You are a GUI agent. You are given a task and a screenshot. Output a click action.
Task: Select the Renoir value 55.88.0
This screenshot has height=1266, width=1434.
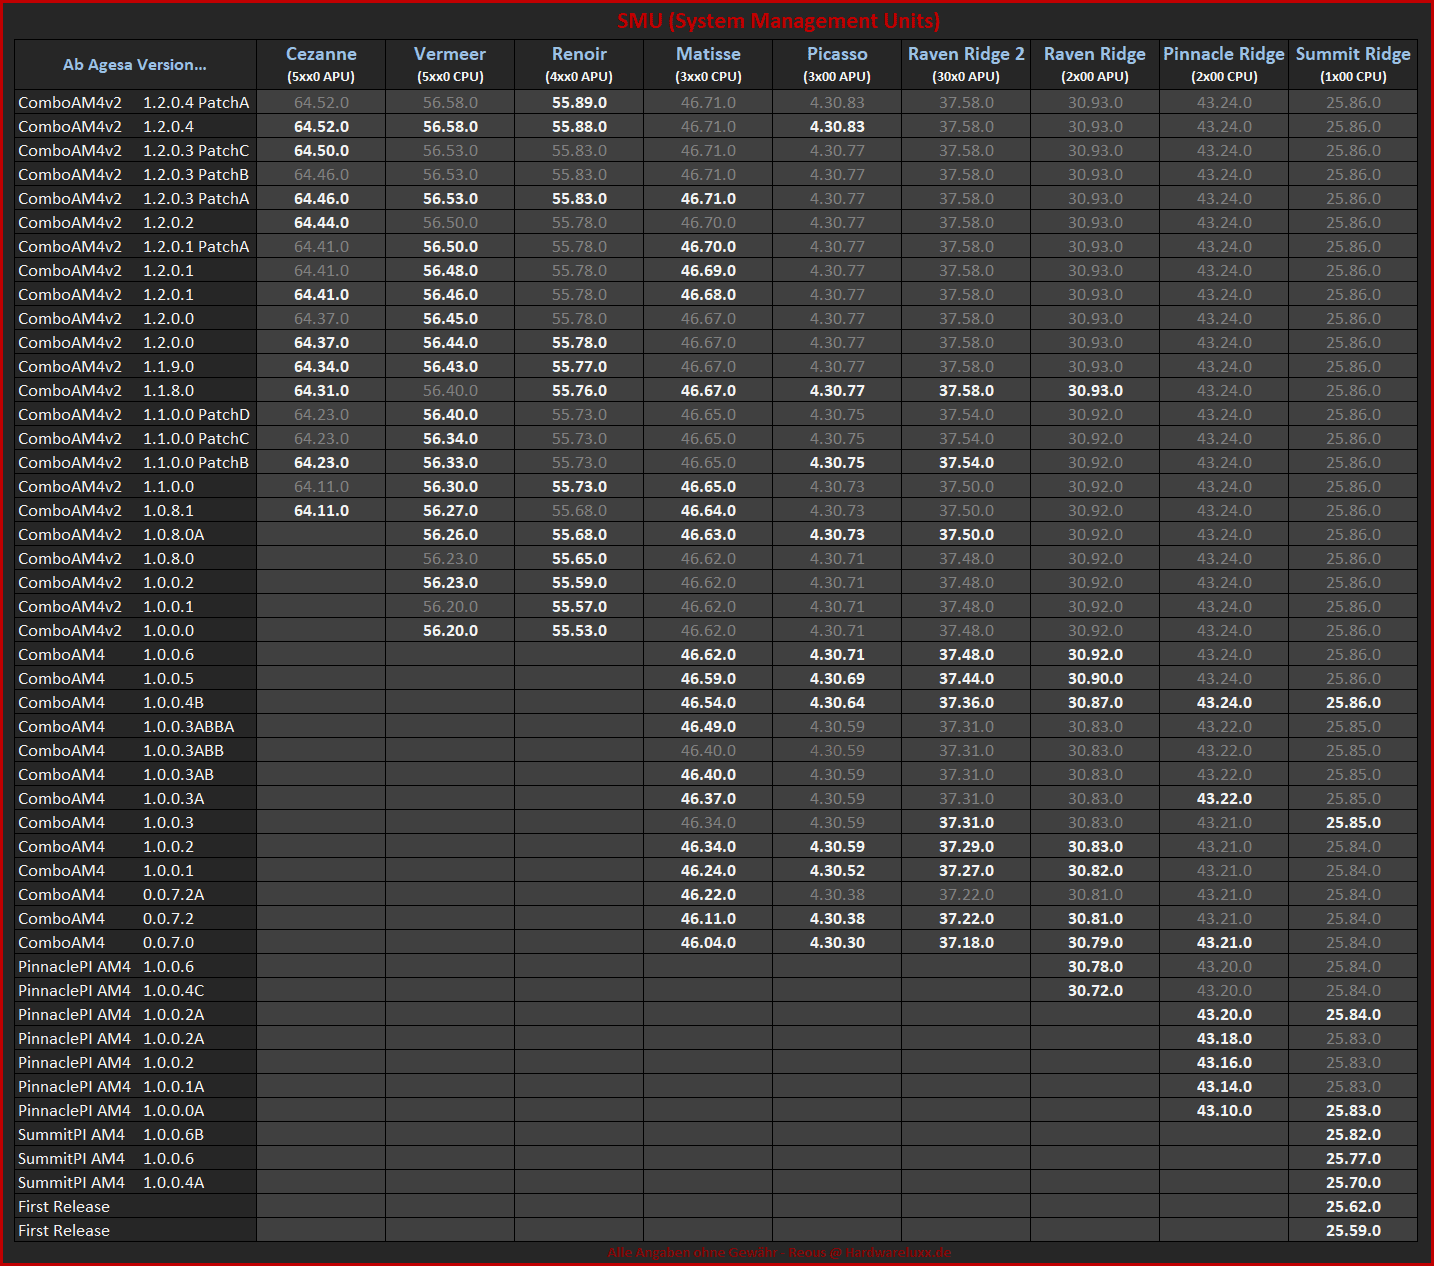(x=579, y=126)
